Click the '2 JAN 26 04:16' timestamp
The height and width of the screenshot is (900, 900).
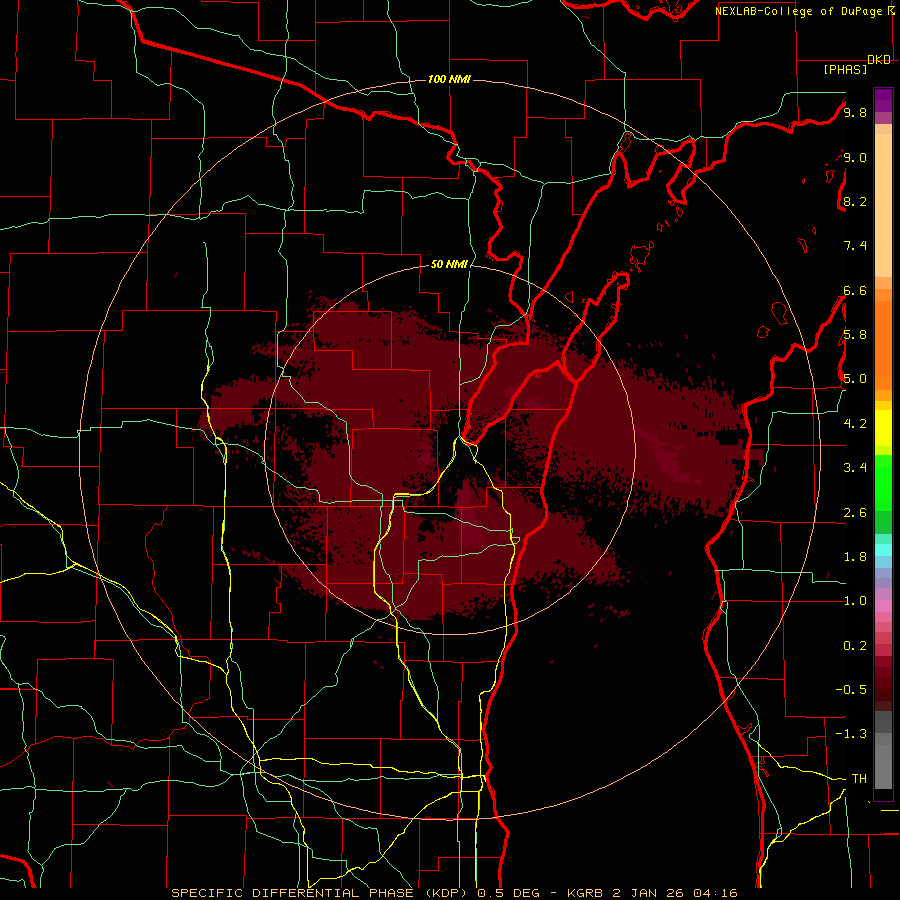coord(677,893)
